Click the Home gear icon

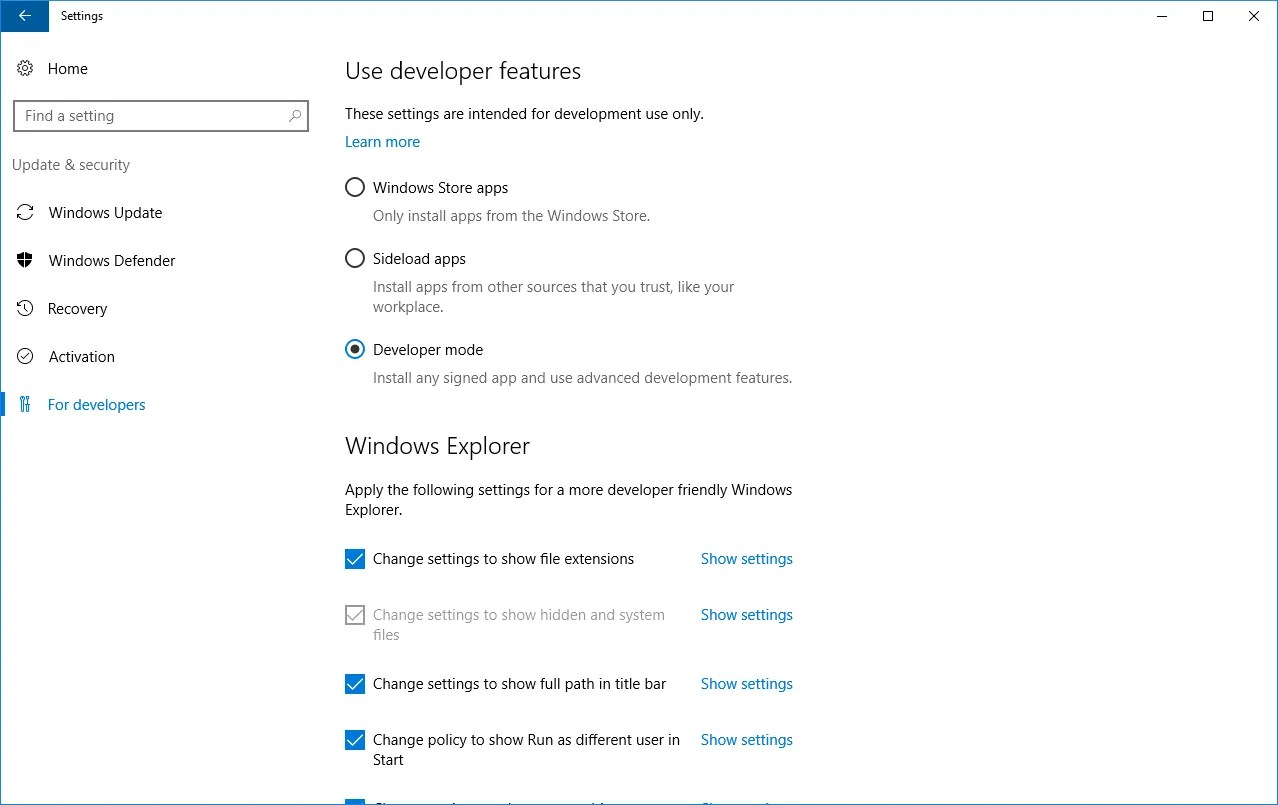click(25, 69)
